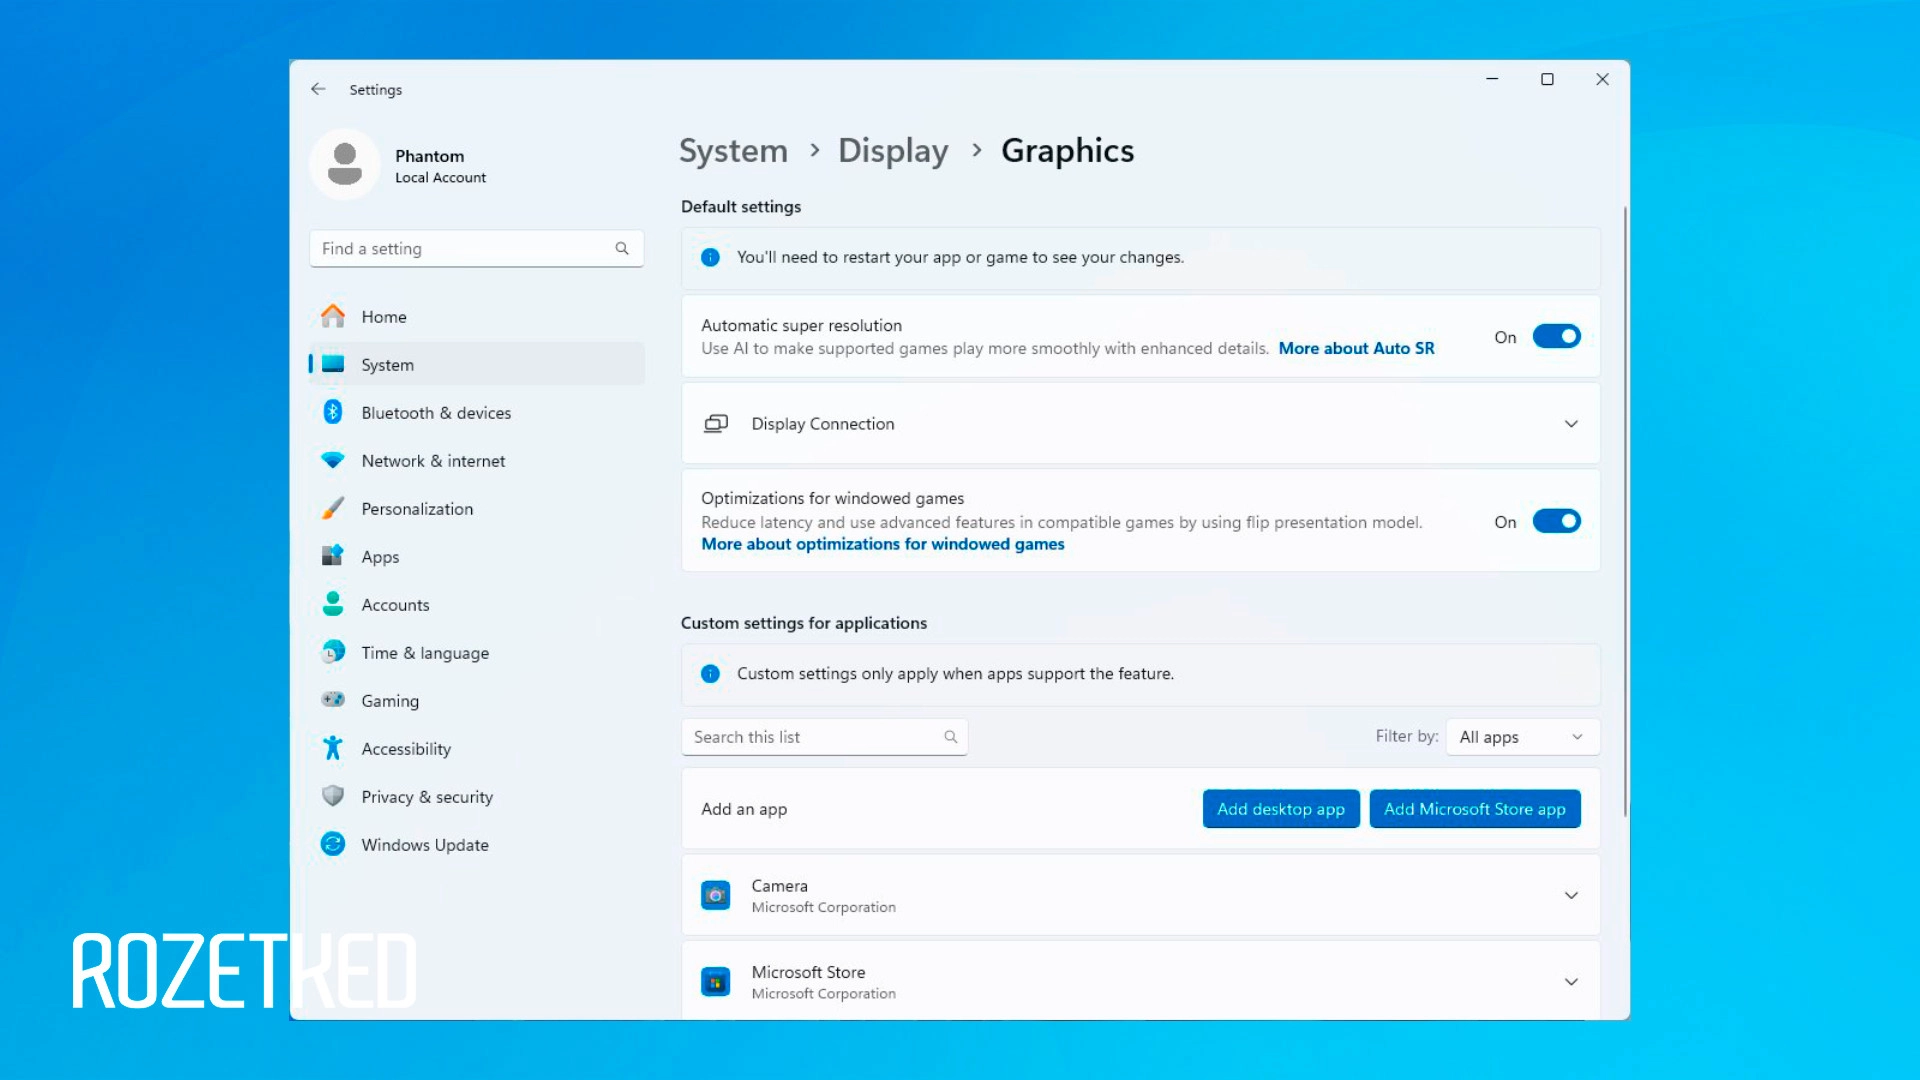Open Accounts using the person icon
Image resolution: width=1920 pixels, height=1080 pixels.
333,604
